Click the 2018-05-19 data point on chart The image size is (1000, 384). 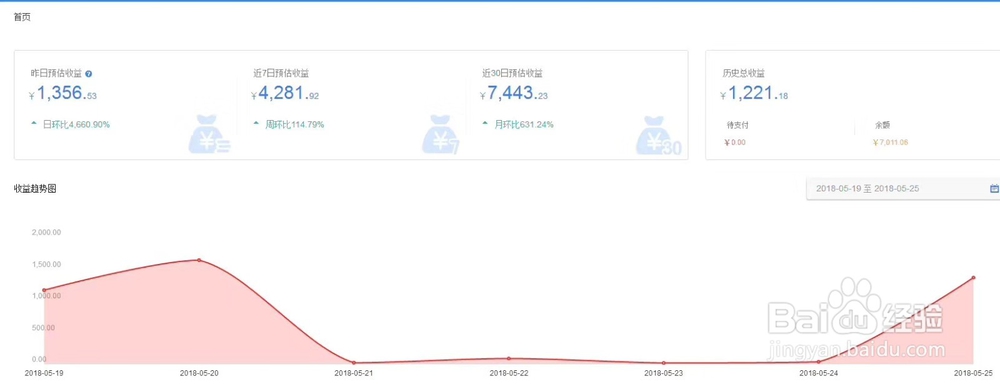click(44, 290)
